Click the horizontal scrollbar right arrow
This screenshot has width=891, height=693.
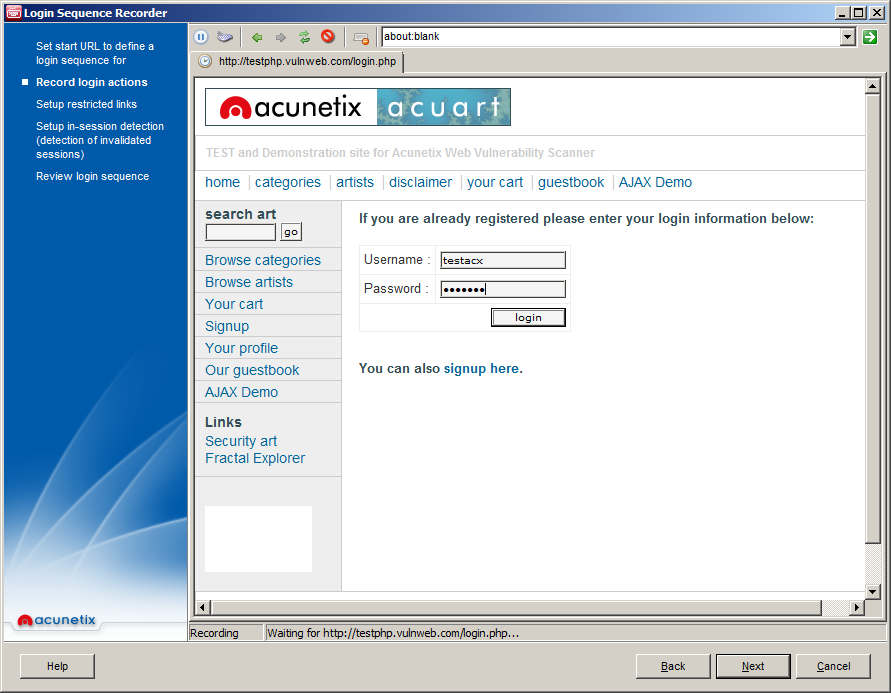tap(857, 607)
